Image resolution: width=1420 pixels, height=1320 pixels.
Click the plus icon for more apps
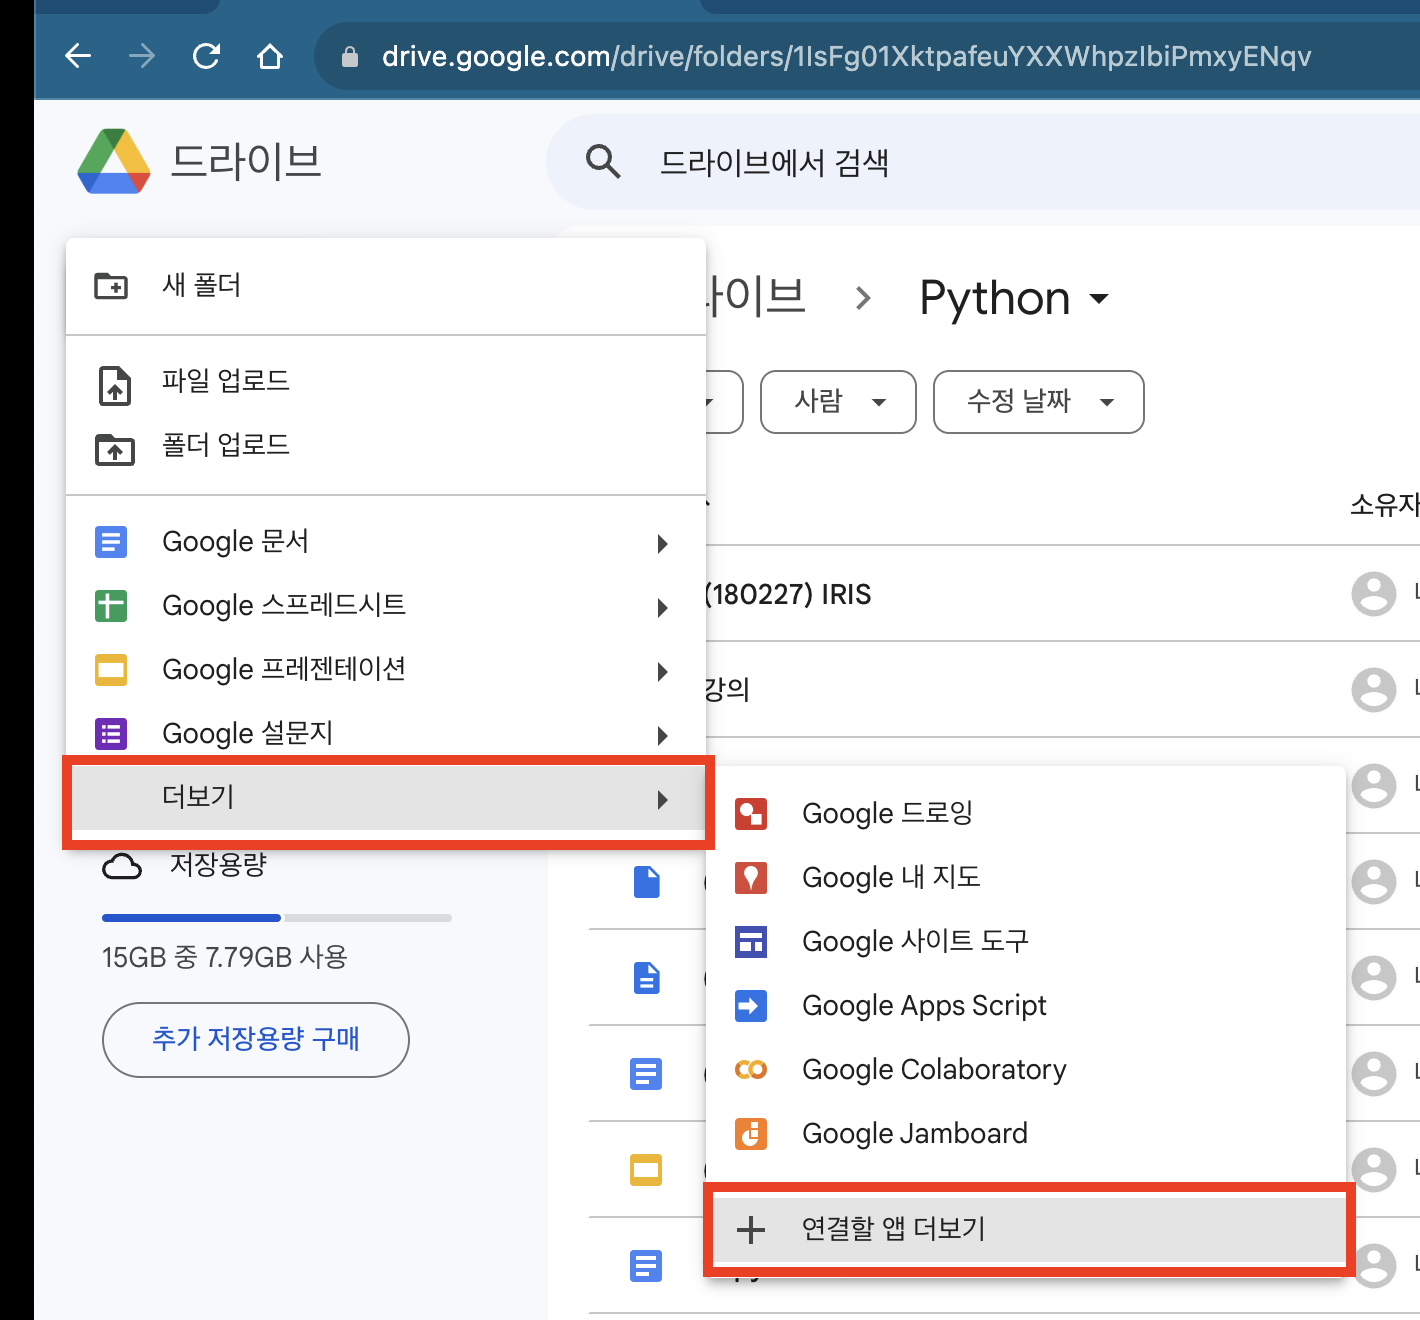click(751, 1230)
